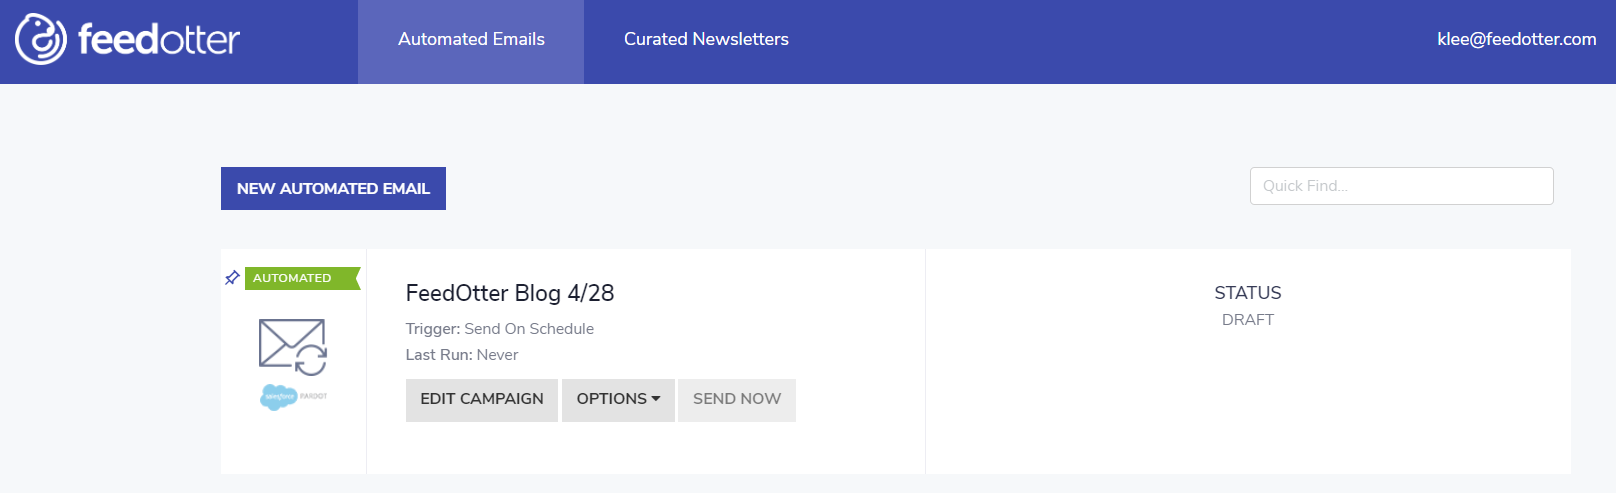Open the FeedOtter Blog 4/28 campaign title
The width and height of the screenshot is (1616, 493).
(x=510, y=293)
